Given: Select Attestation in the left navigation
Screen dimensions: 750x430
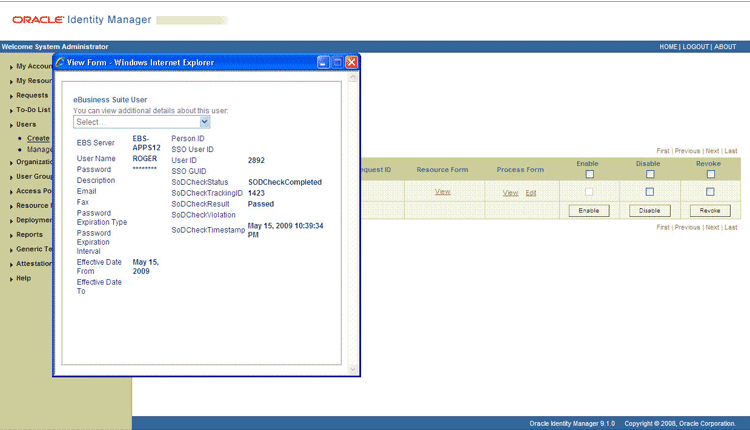Looking at the screenshot, I should 34,264.
